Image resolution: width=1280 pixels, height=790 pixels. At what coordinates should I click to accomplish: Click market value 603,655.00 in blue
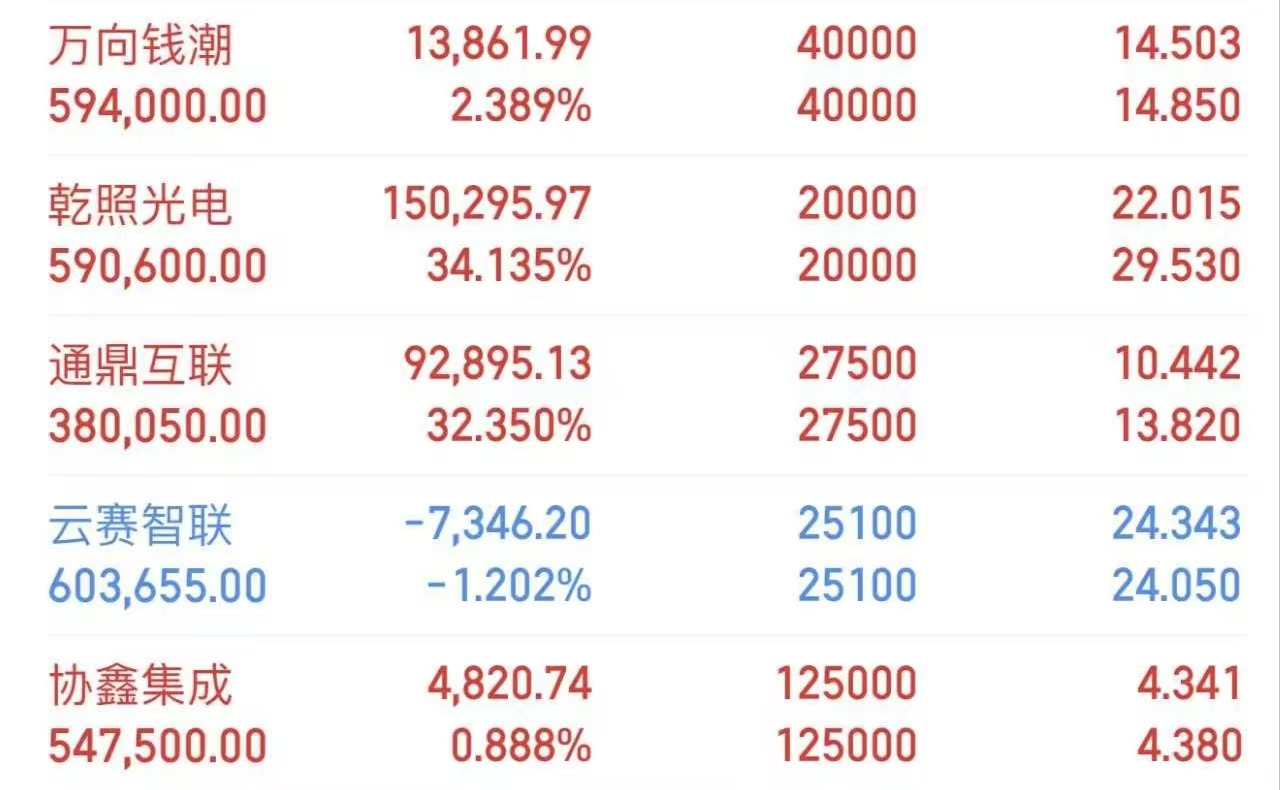coord(158,586)
